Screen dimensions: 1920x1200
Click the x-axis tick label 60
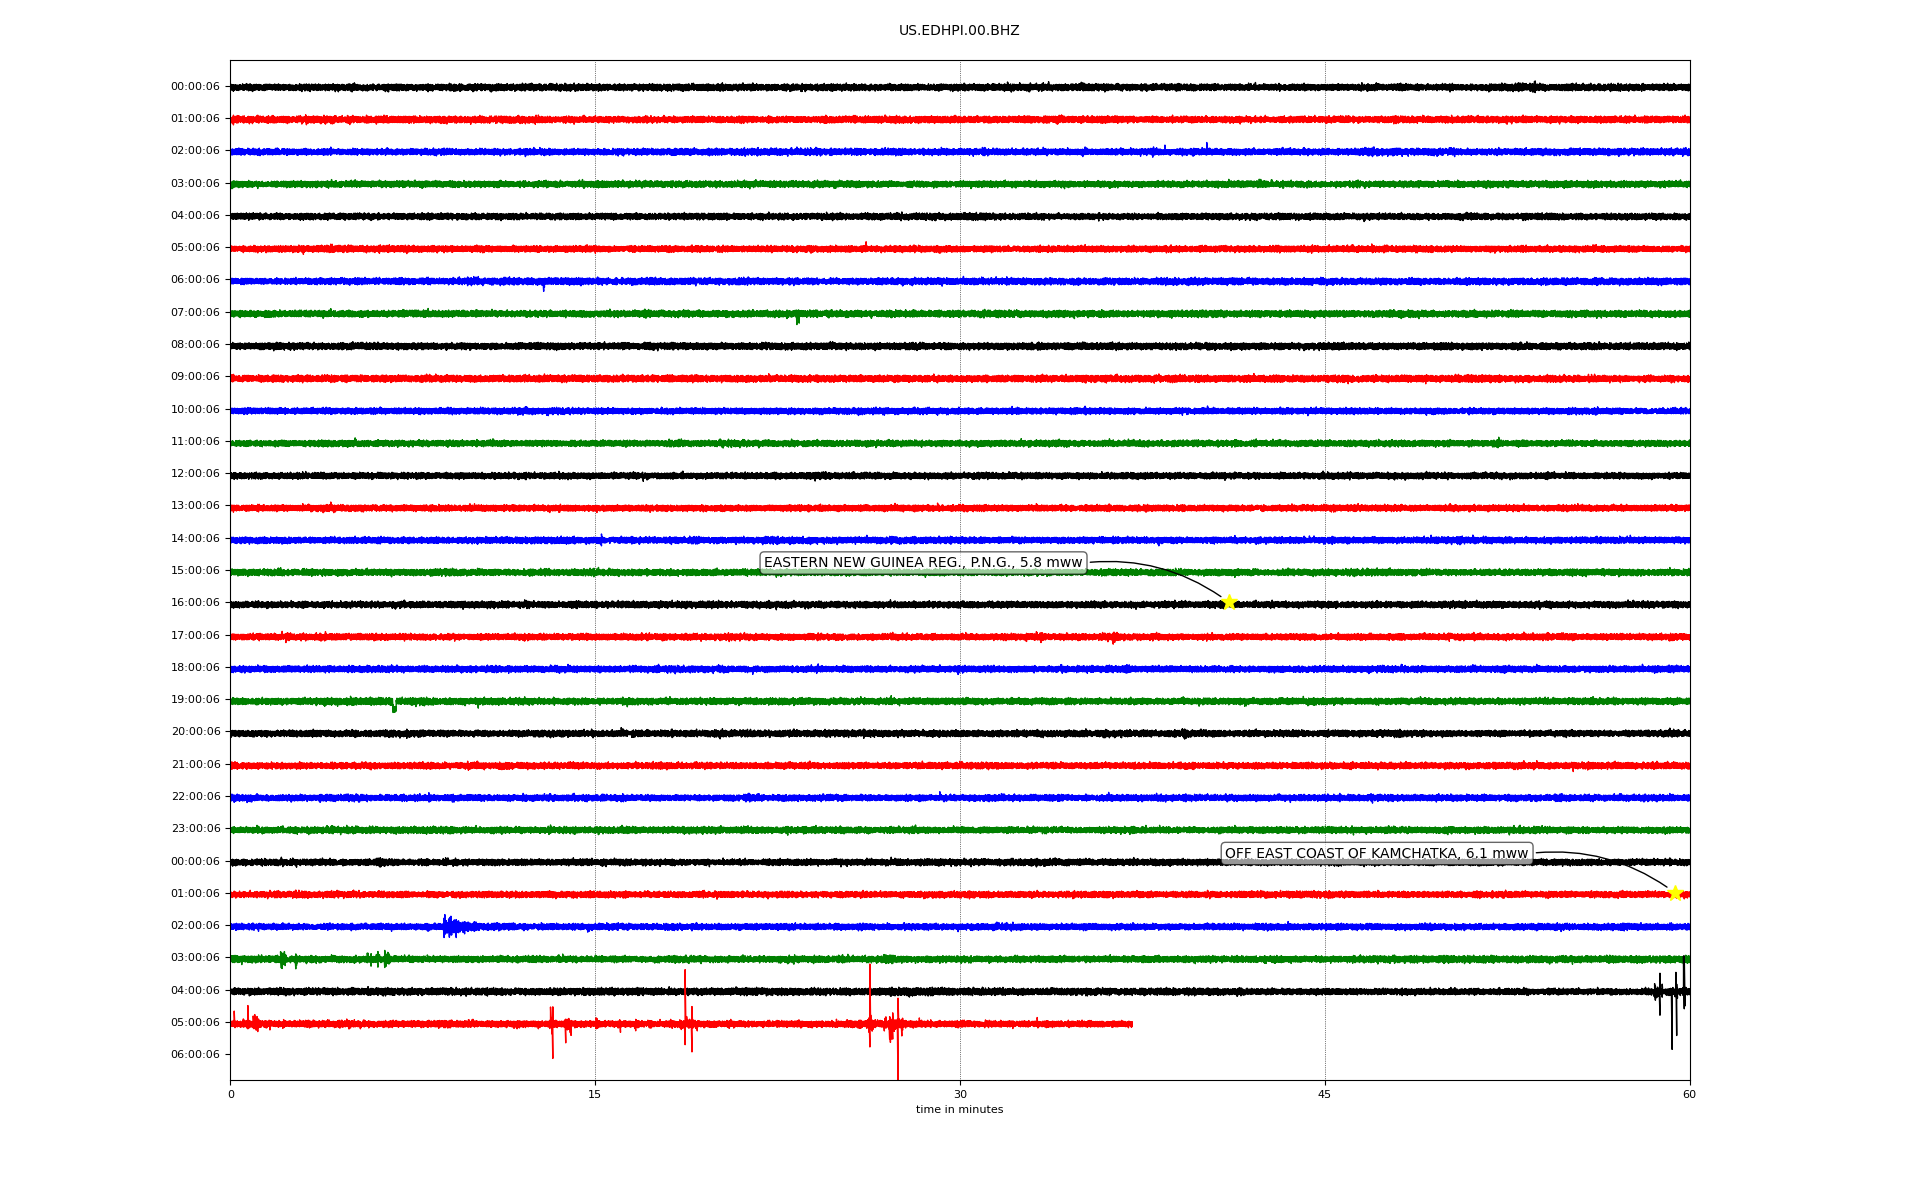1689,1094
